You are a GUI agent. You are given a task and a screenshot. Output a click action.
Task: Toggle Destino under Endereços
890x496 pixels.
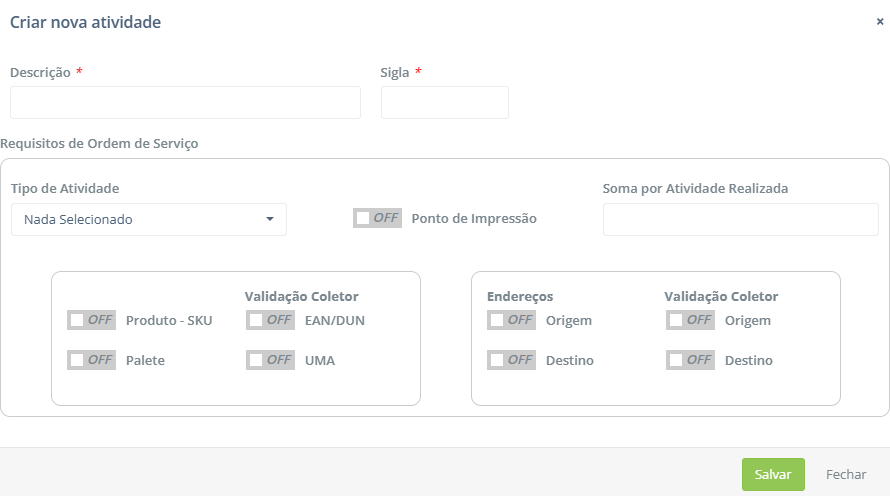(x=511, y=360)
